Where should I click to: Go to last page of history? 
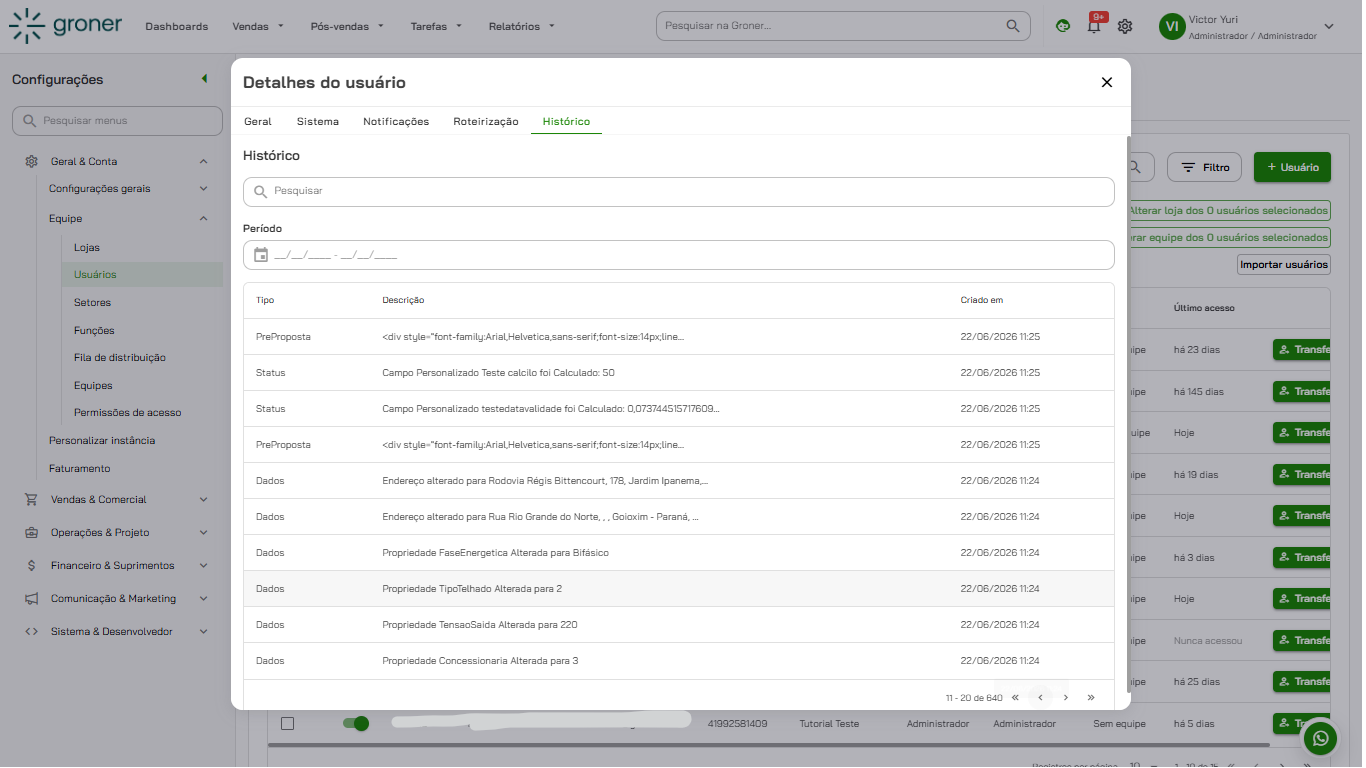click(x=1091, y=697)
